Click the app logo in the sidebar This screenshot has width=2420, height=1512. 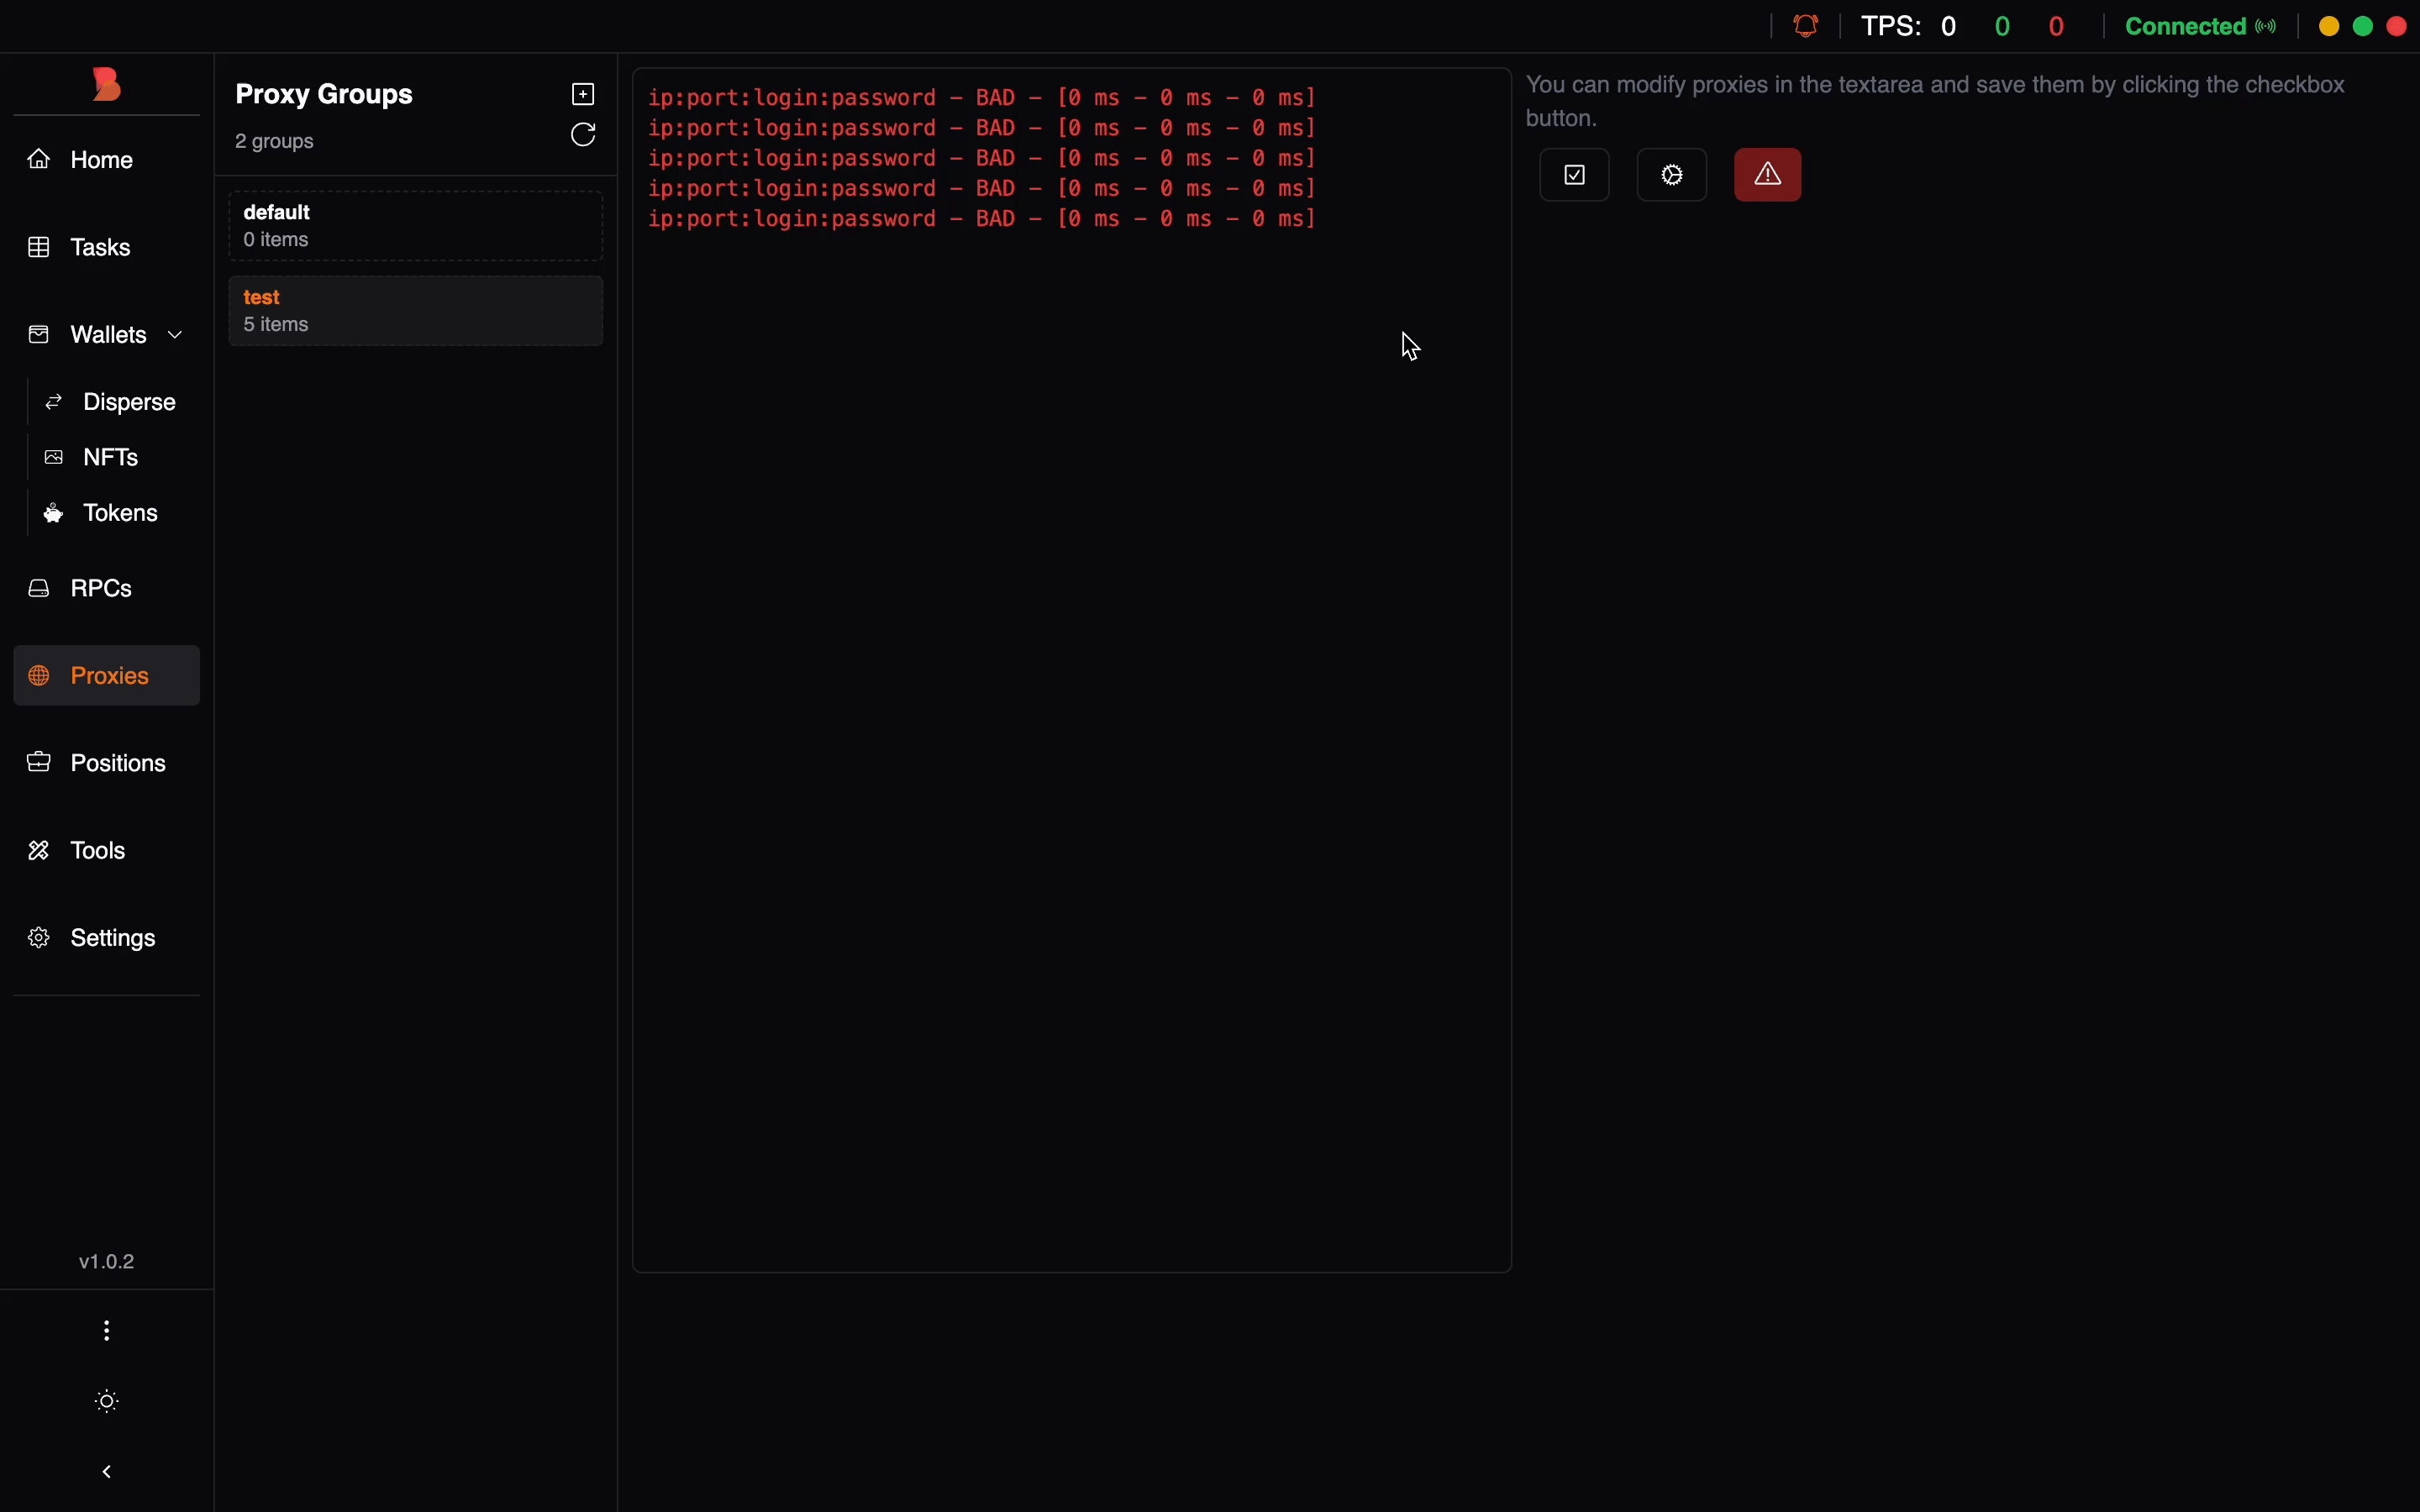[x=107, y=85]
